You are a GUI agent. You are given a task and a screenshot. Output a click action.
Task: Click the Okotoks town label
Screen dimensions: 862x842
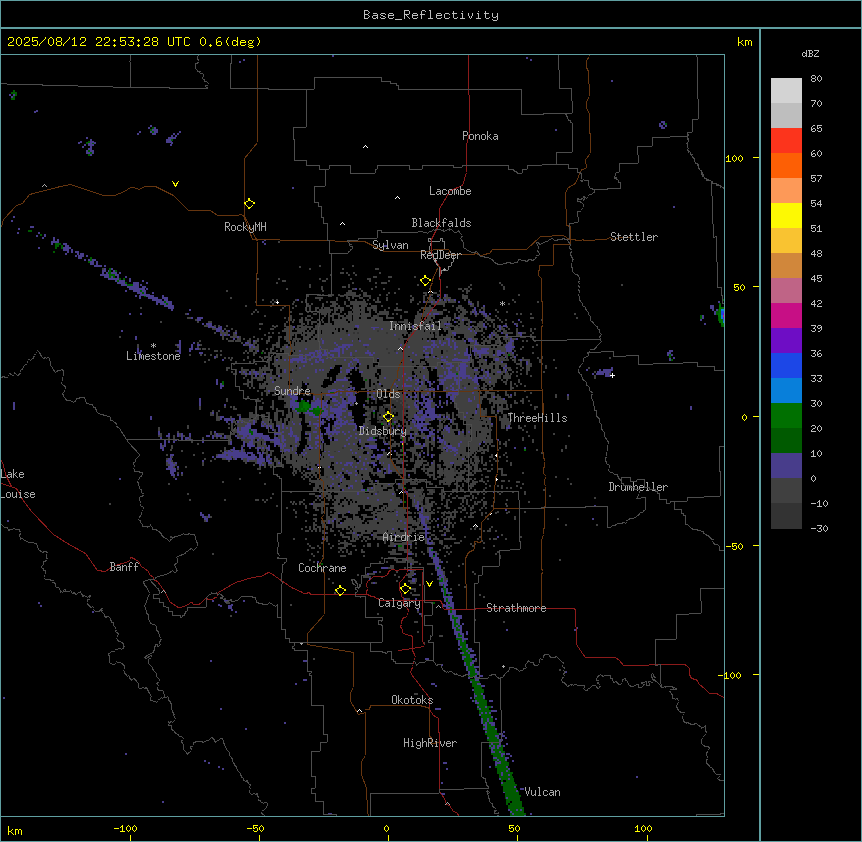pyautogui.click(x=412, y=700)
